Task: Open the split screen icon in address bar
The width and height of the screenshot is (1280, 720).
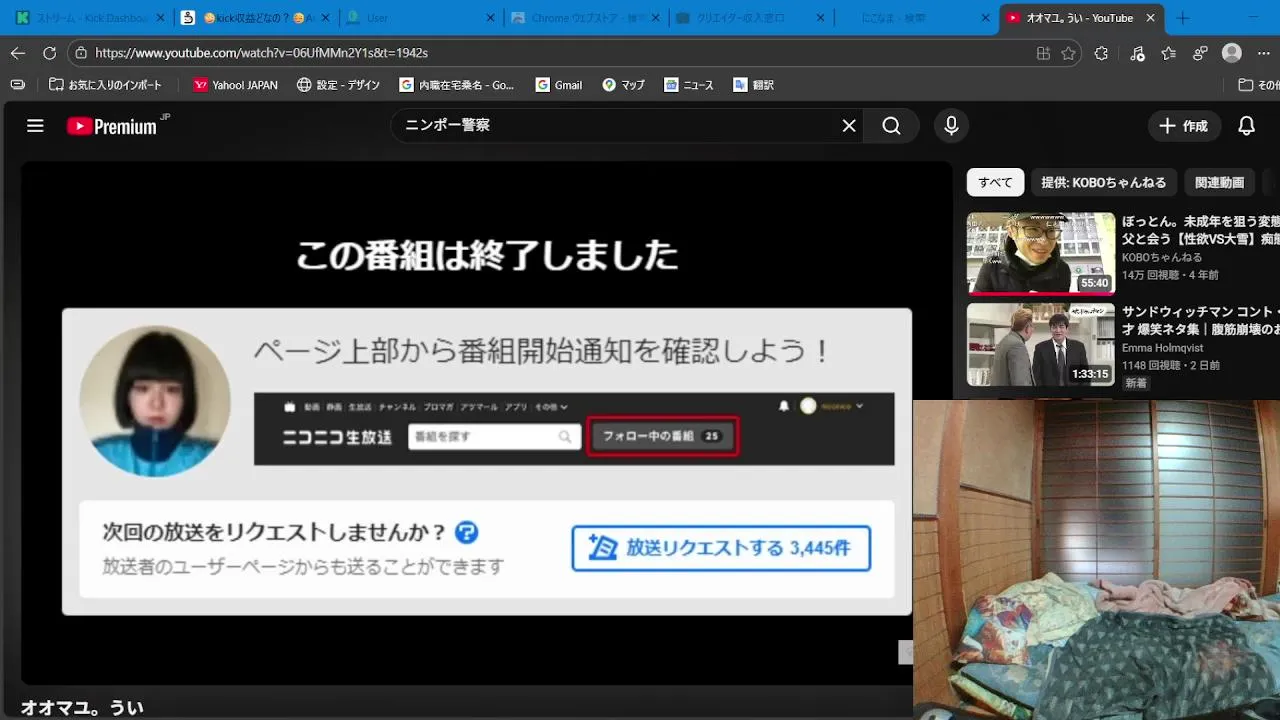Action: tap(1043, 53)
